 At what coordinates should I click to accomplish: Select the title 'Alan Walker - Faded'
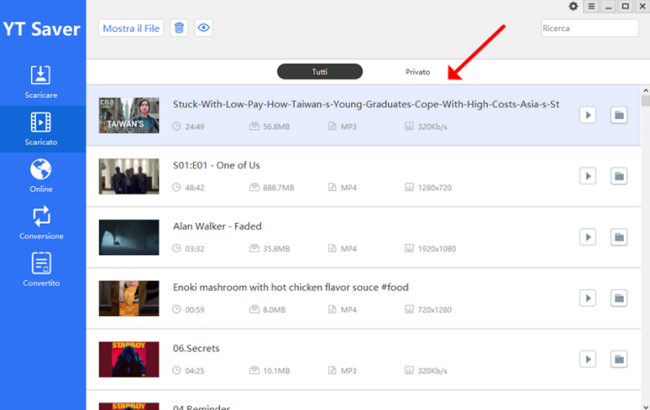point(217,226)
